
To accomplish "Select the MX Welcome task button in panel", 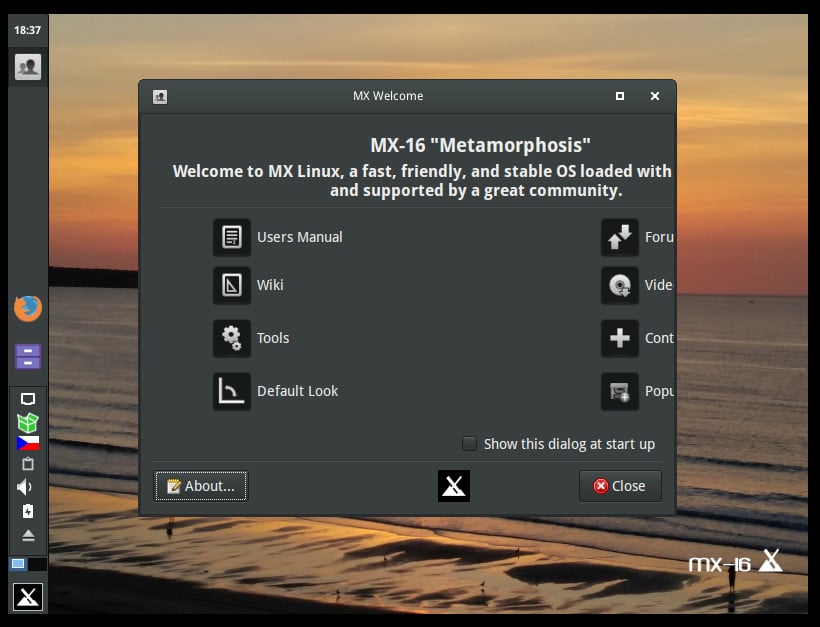I will pyautogui.click(x=28, y=67).
